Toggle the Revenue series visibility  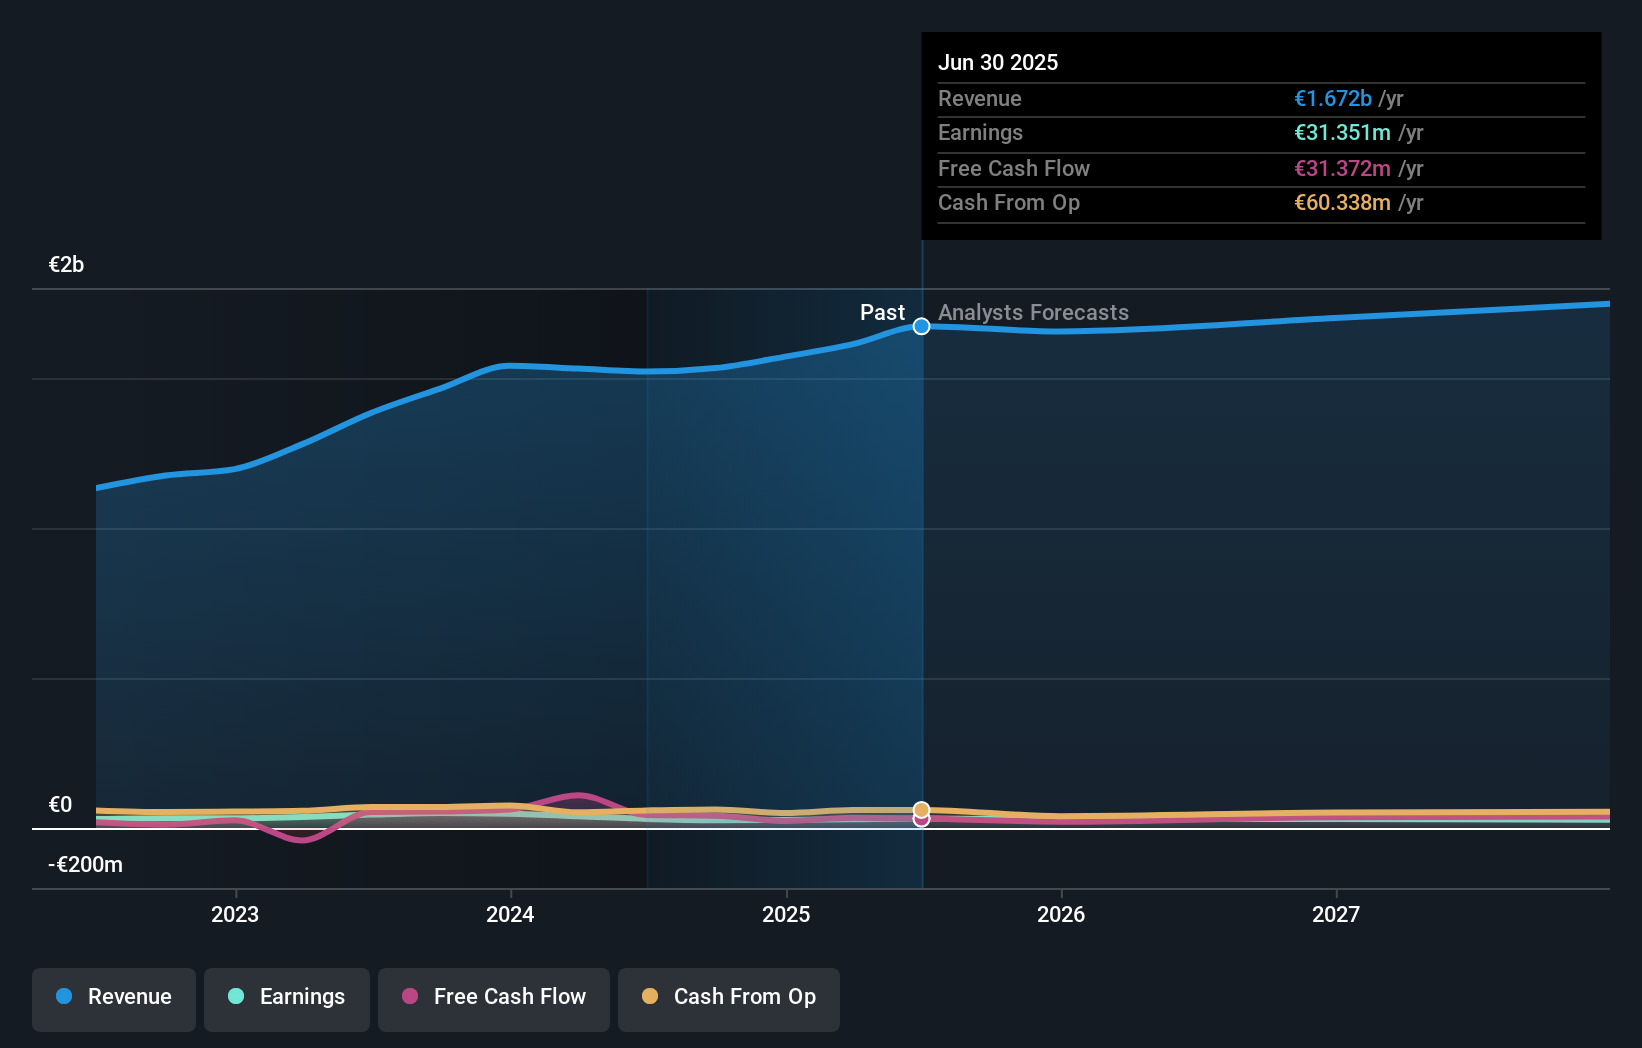point(113,999)
